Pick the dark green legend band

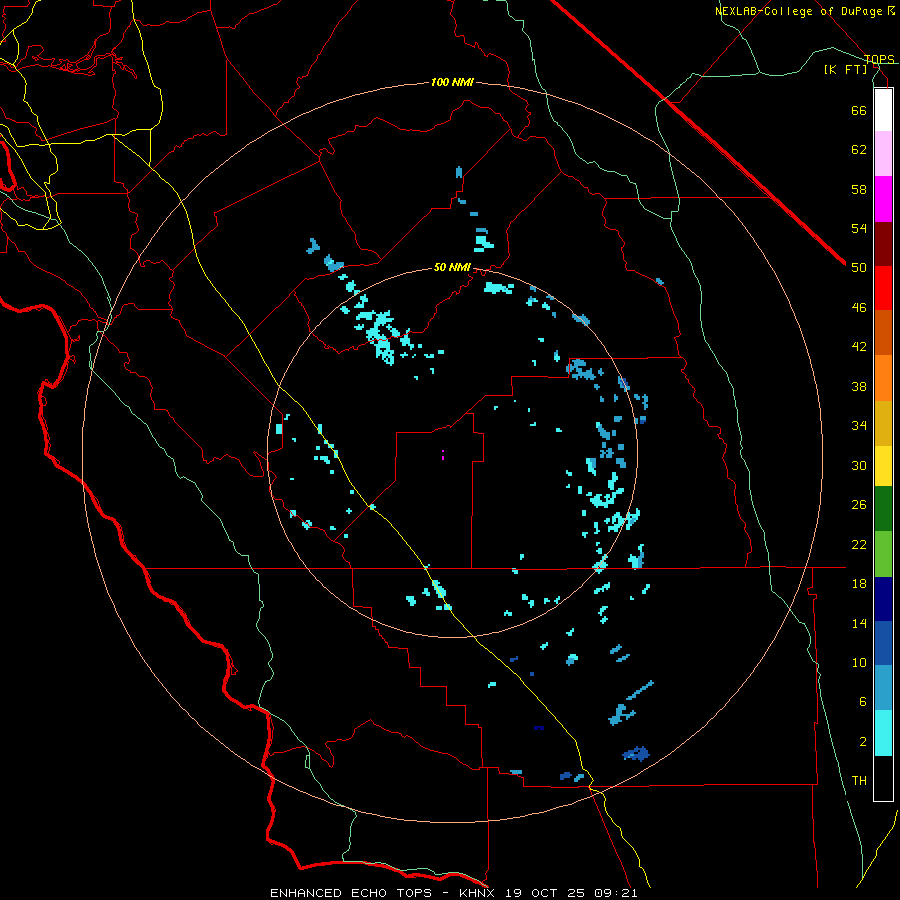(x=883, y=509)
